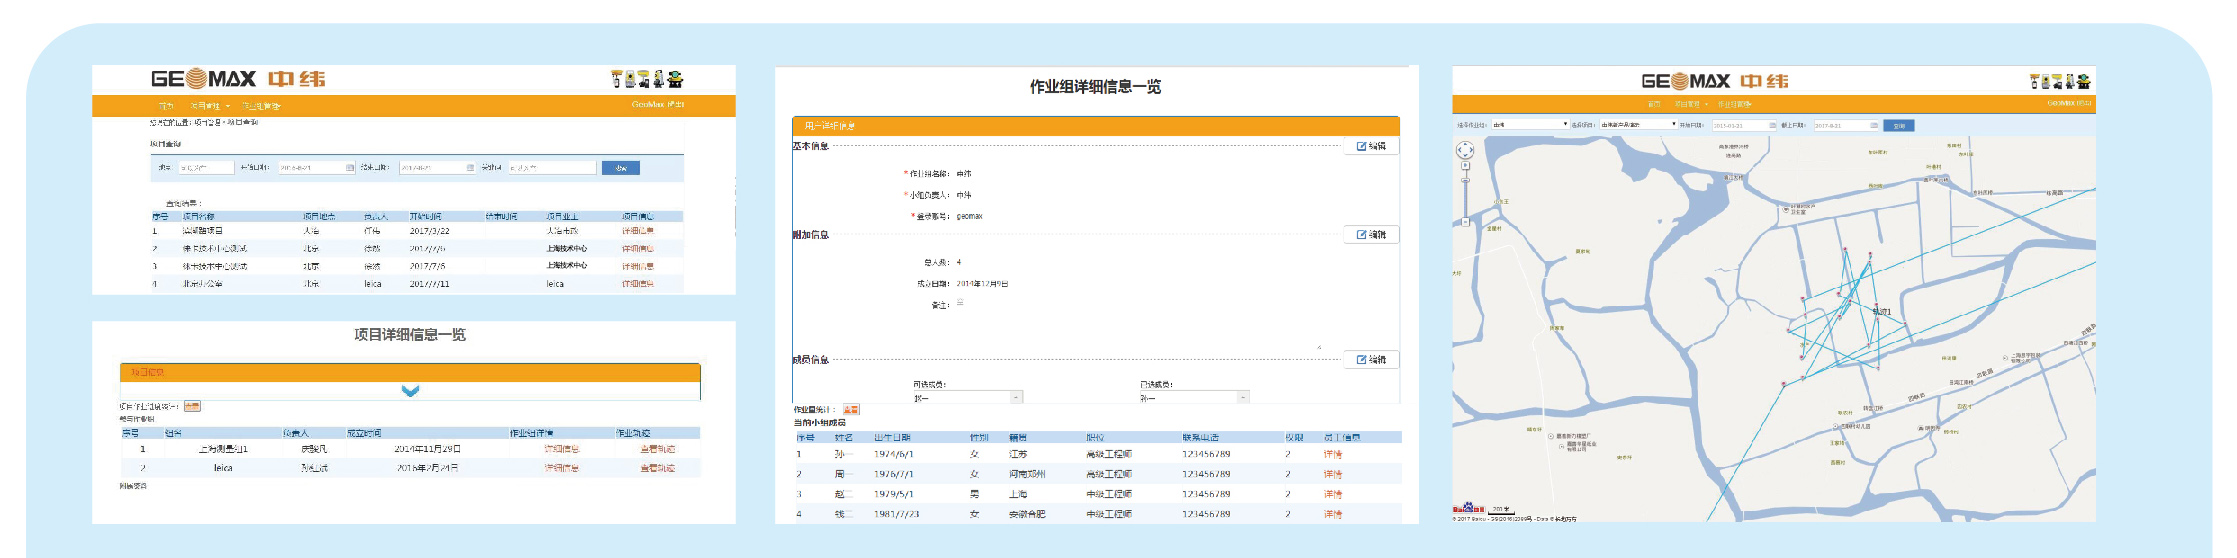Open calendar picker on map start date
2237x558 pixels.
pyautogui.click(x=1773, y=126)
